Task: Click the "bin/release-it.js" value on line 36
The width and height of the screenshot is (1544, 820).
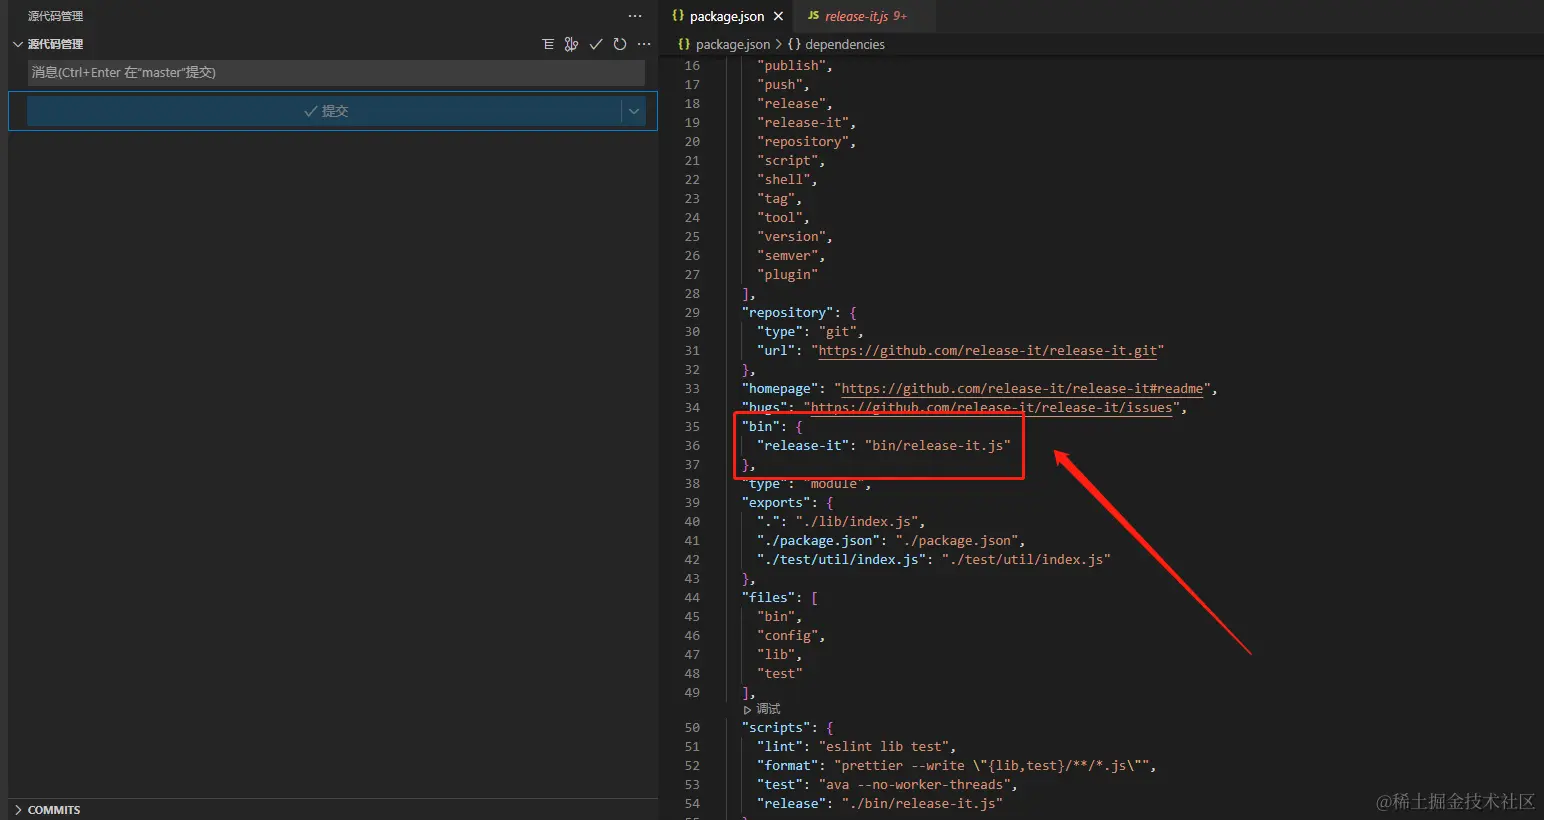Action: [x=937, y=446]
